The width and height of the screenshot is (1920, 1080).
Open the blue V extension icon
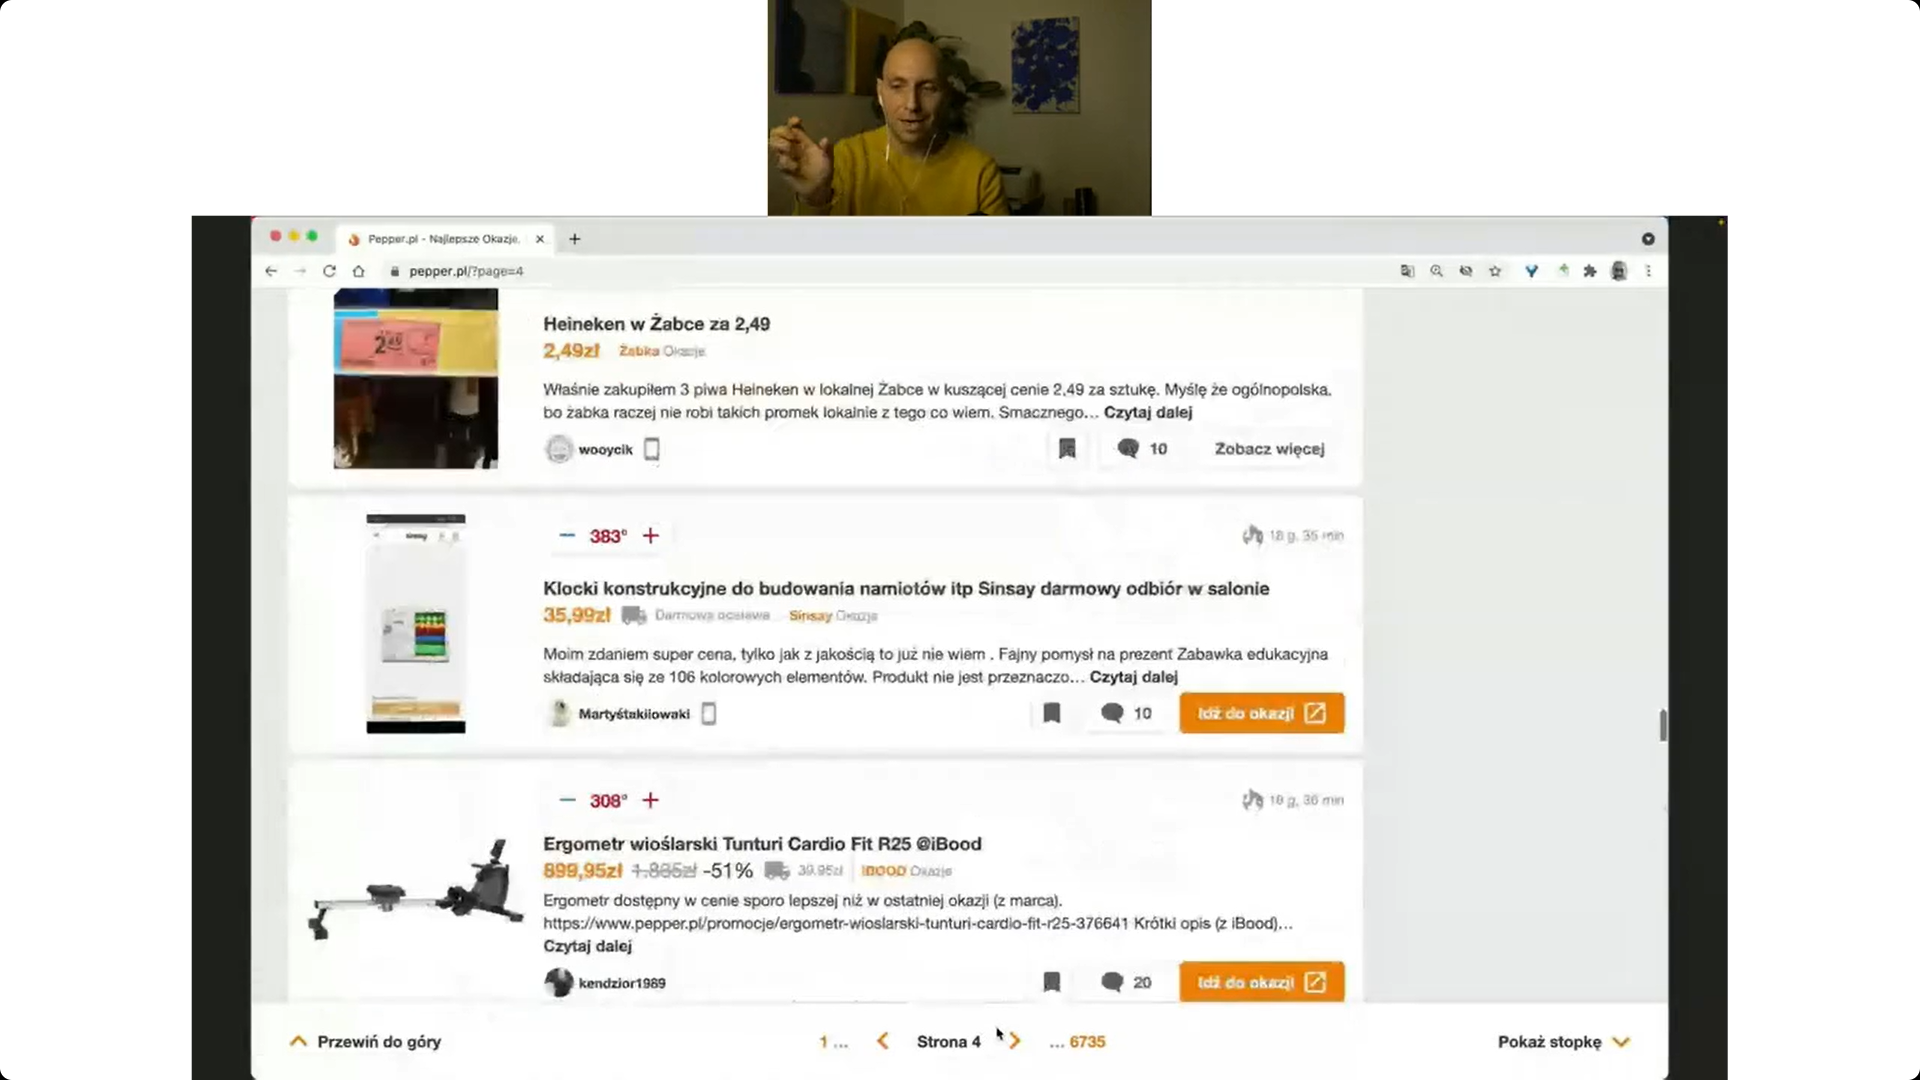tap(1531, 271)
